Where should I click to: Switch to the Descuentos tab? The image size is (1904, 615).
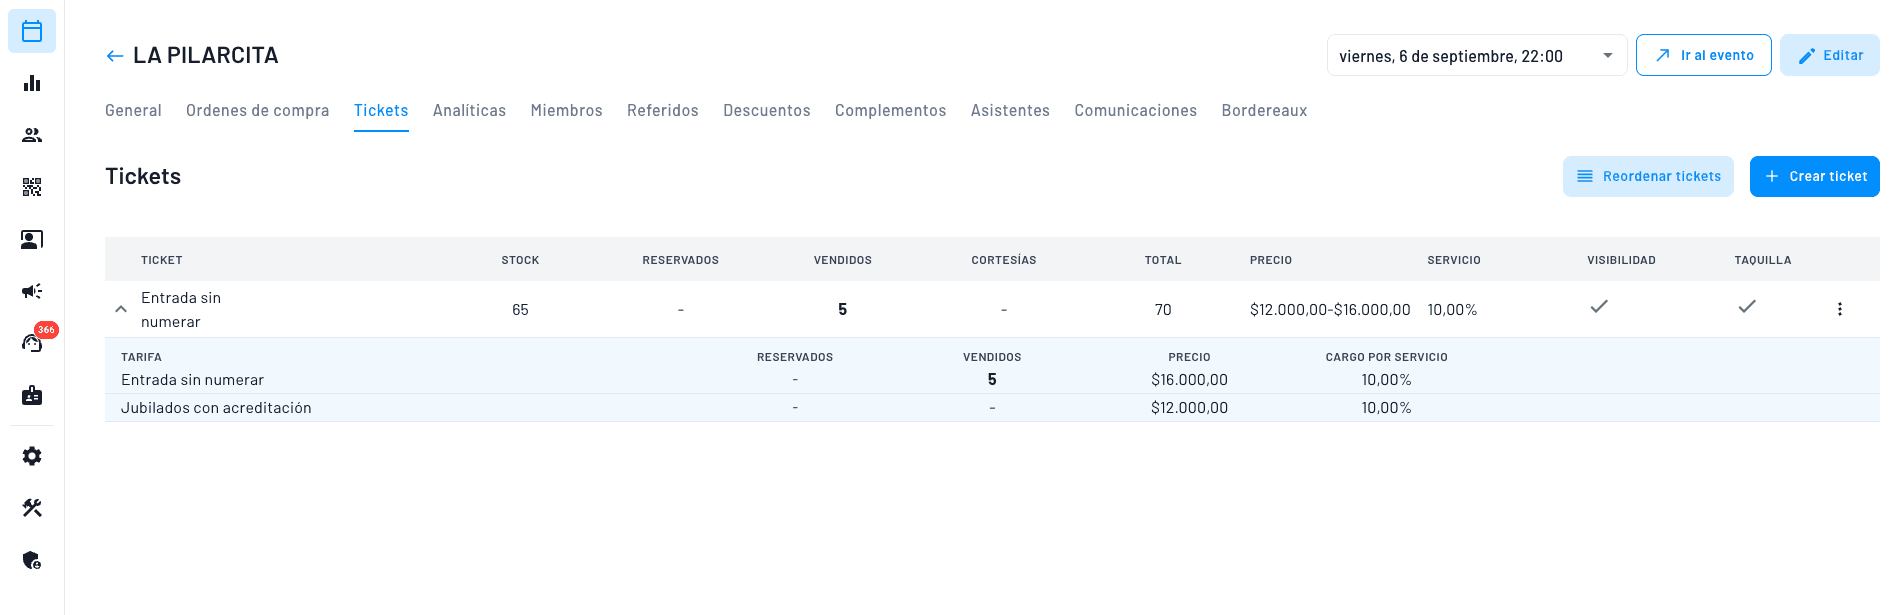point(767,111)
